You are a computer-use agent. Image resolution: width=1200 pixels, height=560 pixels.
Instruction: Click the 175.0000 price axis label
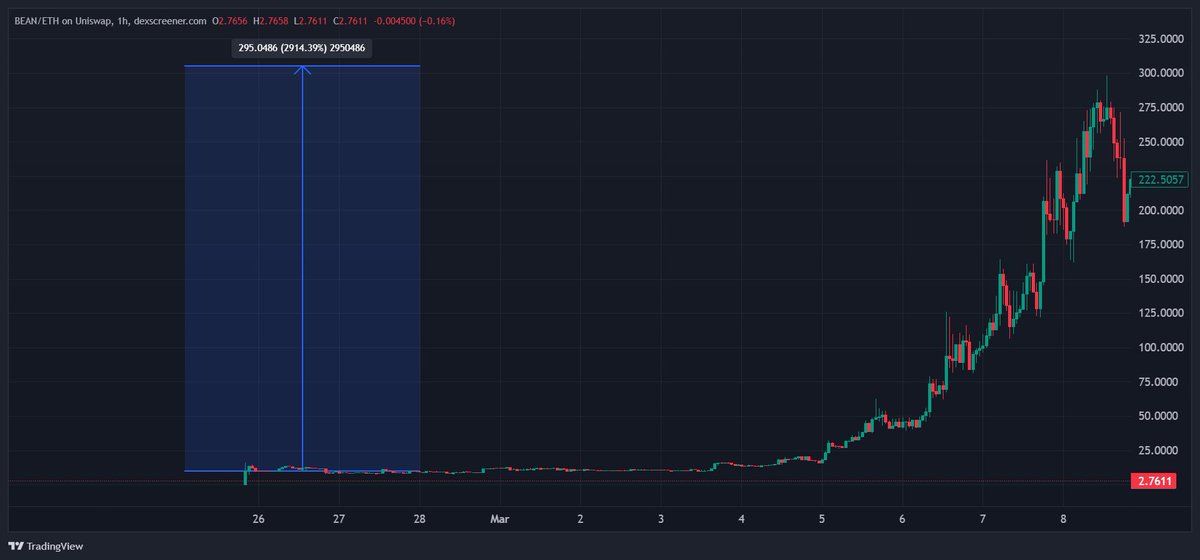[x=1161, y=244]
